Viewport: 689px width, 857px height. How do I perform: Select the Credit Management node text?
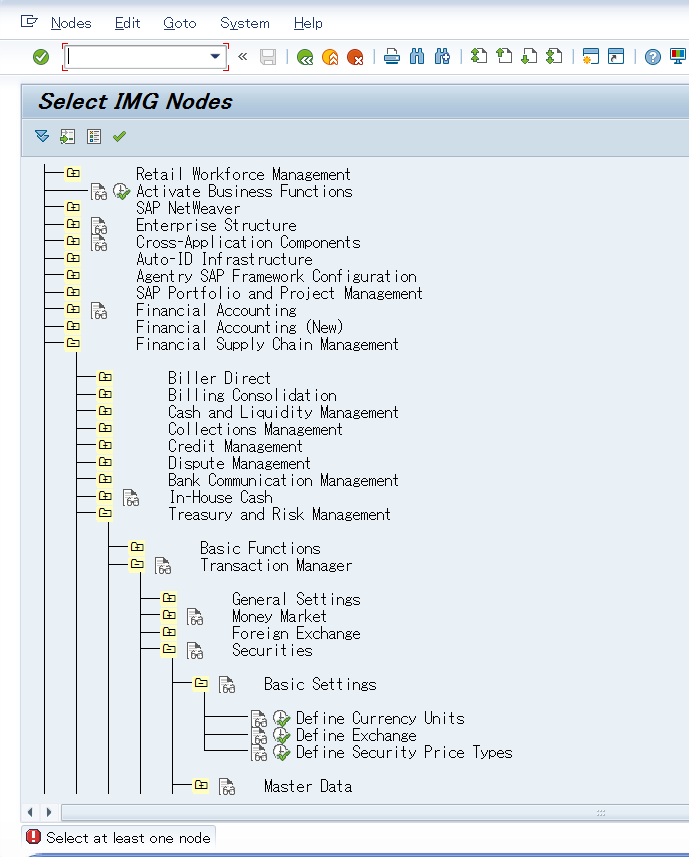click(x=235, y=447)
